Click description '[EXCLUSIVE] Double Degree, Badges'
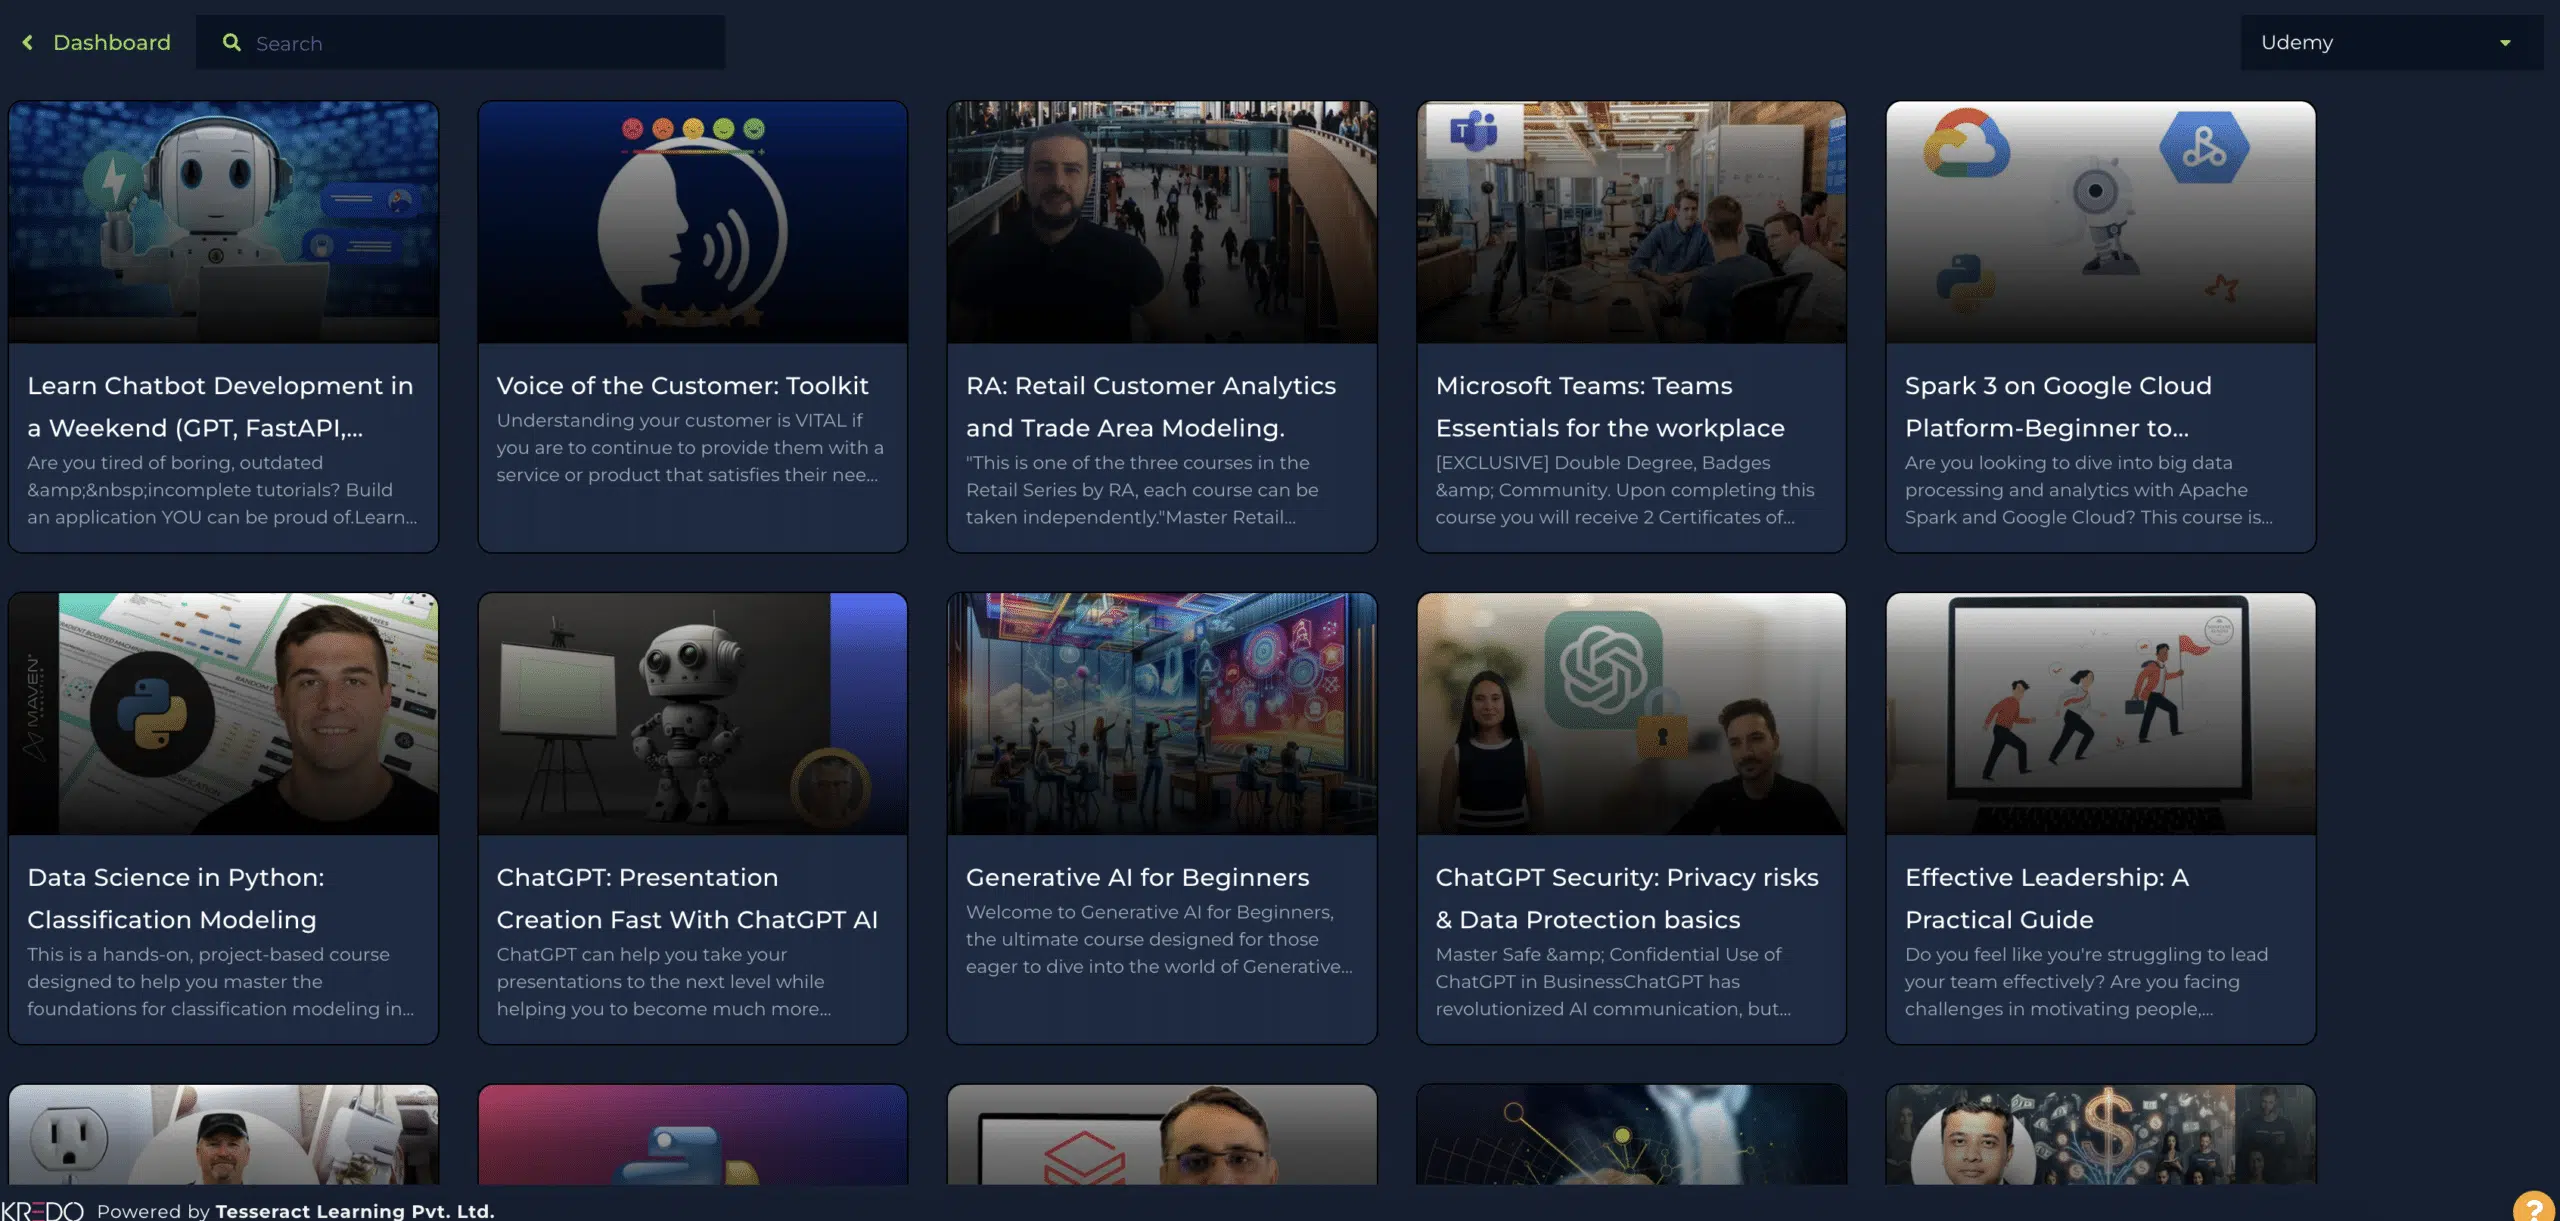 click(1625, 490)
